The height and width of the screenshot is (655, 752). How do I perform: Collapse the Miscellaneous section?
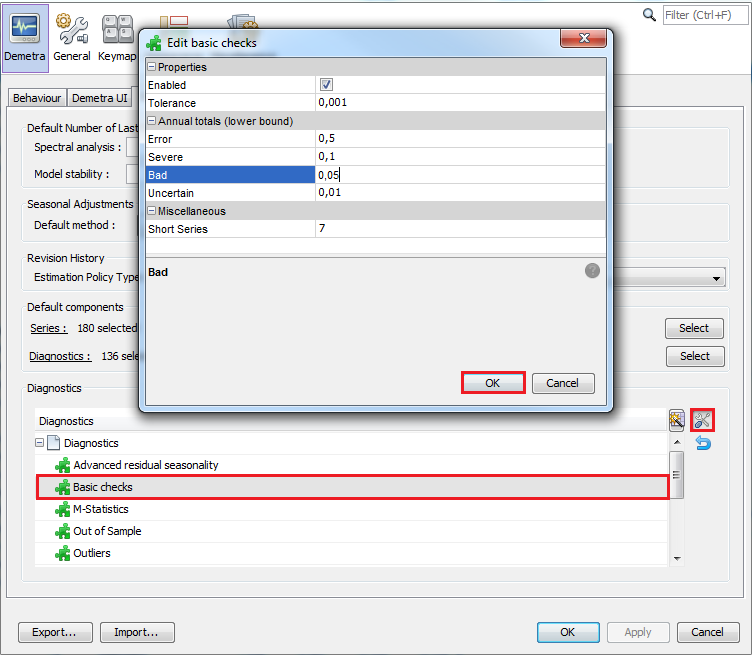[x=153, y=211]
